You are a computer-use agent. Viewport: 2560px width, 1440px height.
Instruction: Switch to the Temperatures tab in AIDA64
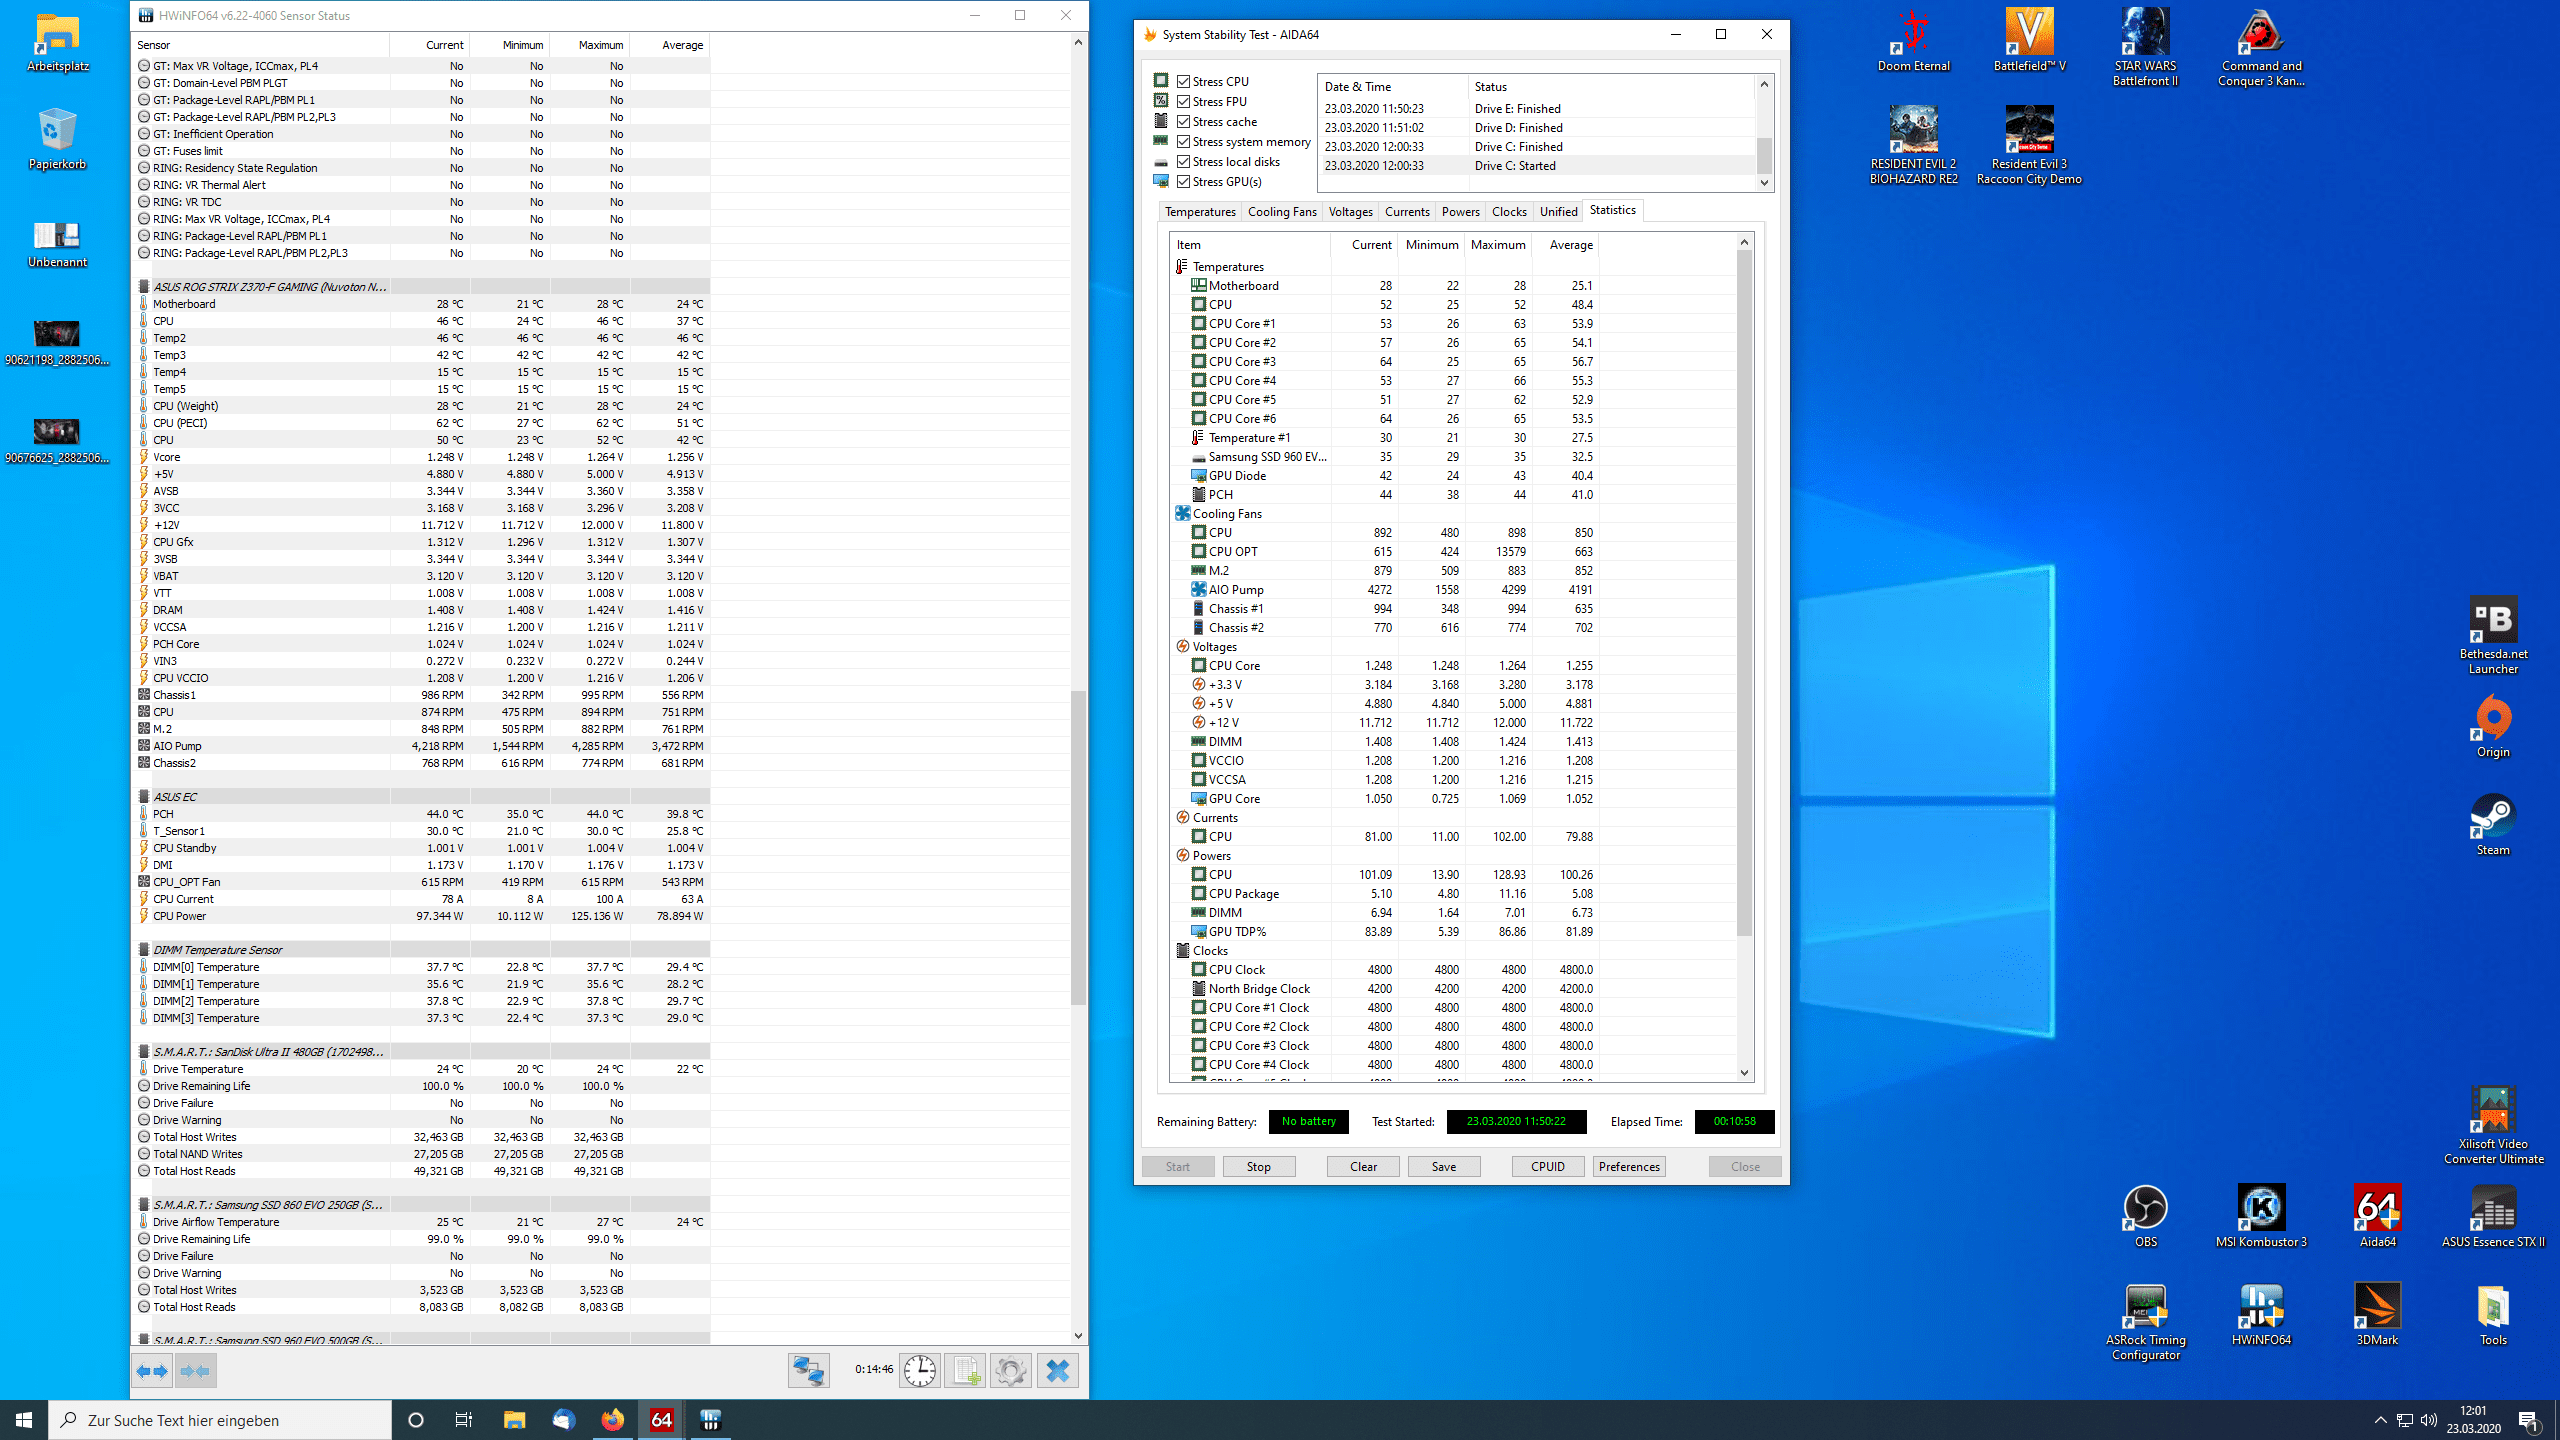click(x=1200, y=211)
